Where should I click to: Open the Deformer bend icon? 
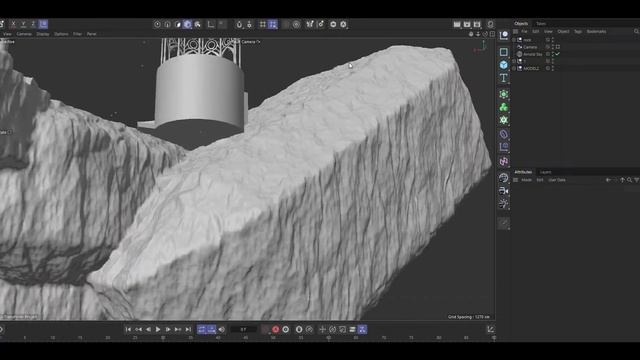(x=504, y=134)
